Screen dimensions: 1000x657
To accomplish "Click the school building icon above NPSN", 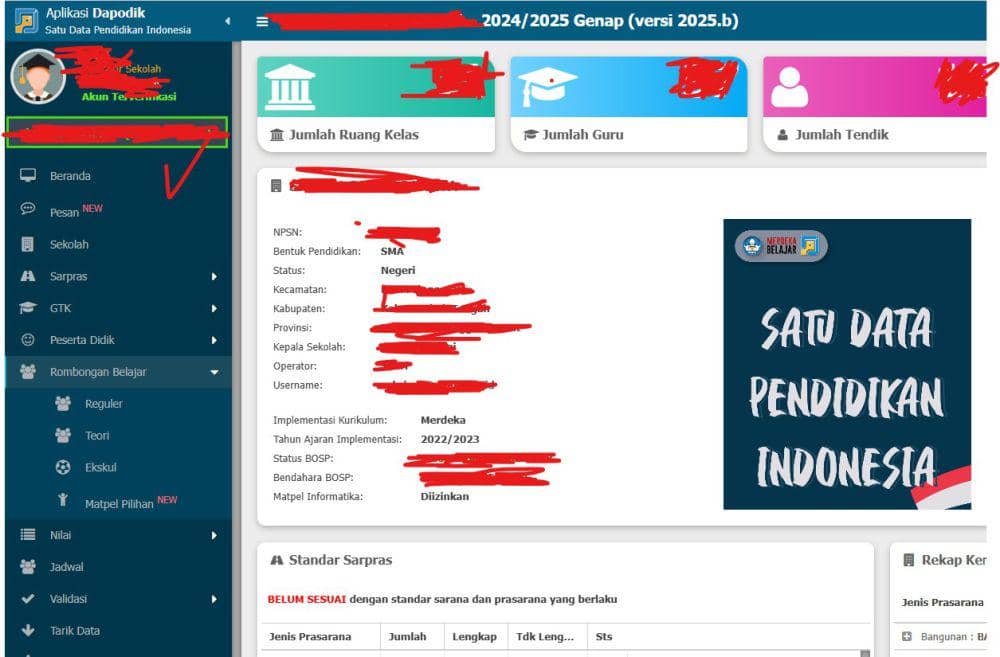I will (276, 186).
